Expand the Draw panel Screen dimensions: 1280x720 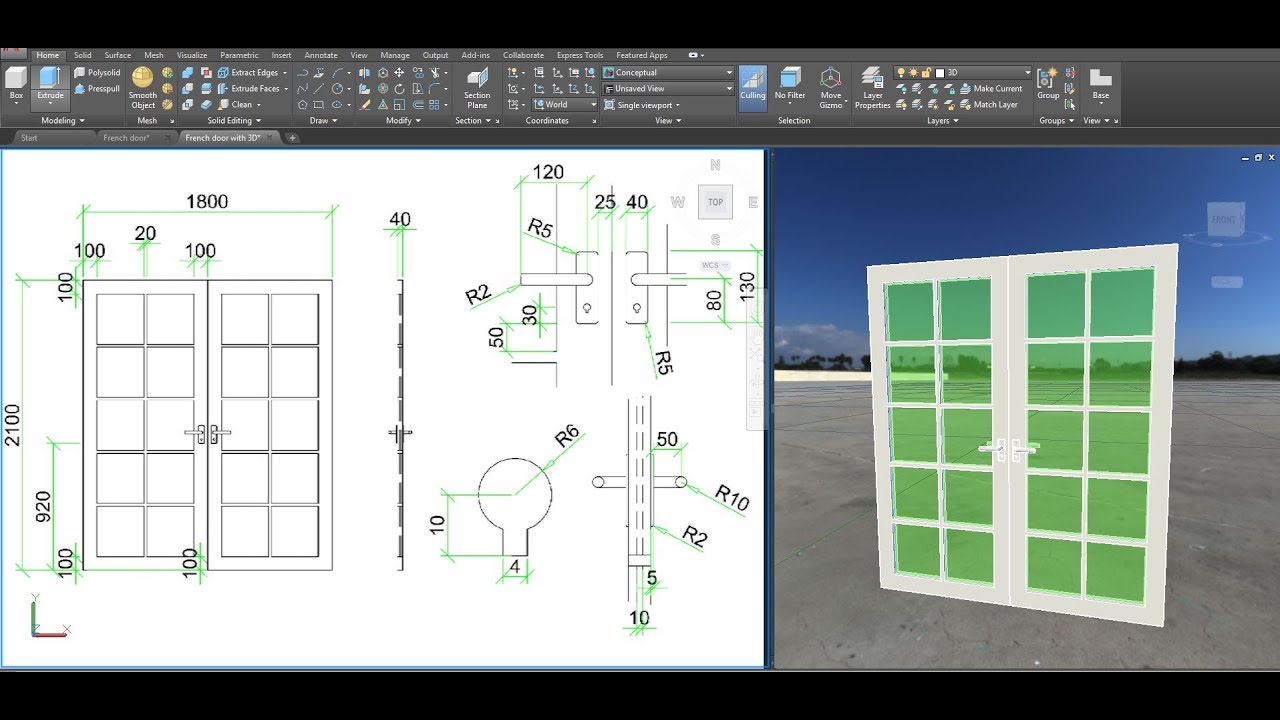pos(323,121)
